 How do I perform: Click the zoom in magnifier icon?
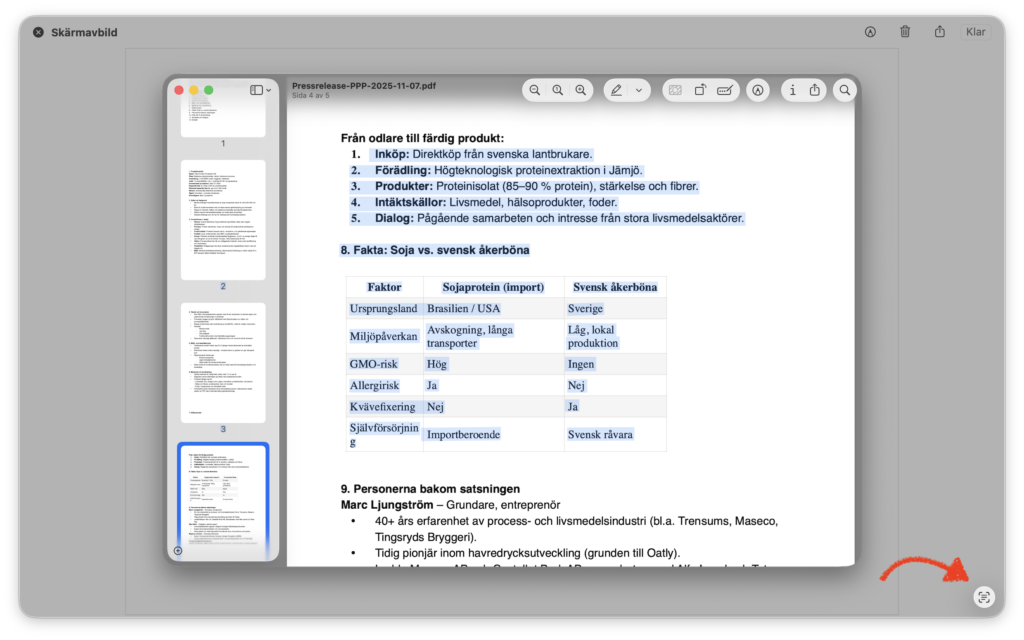tap(581, 90)
